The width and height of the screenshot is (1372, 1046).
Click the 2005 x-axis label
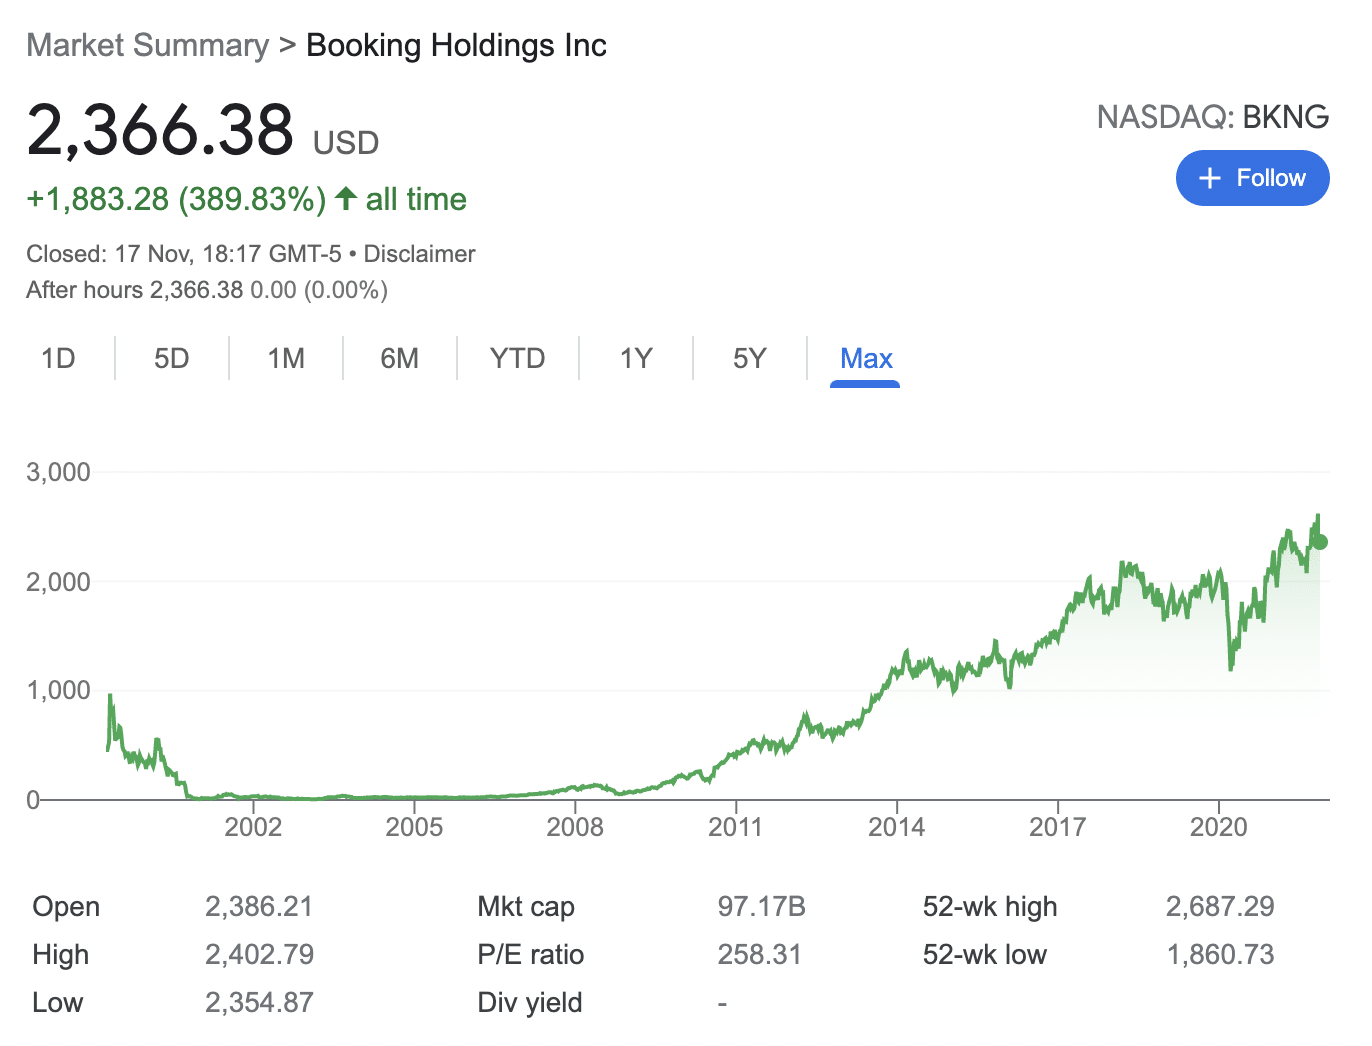[x=414, y=827]
